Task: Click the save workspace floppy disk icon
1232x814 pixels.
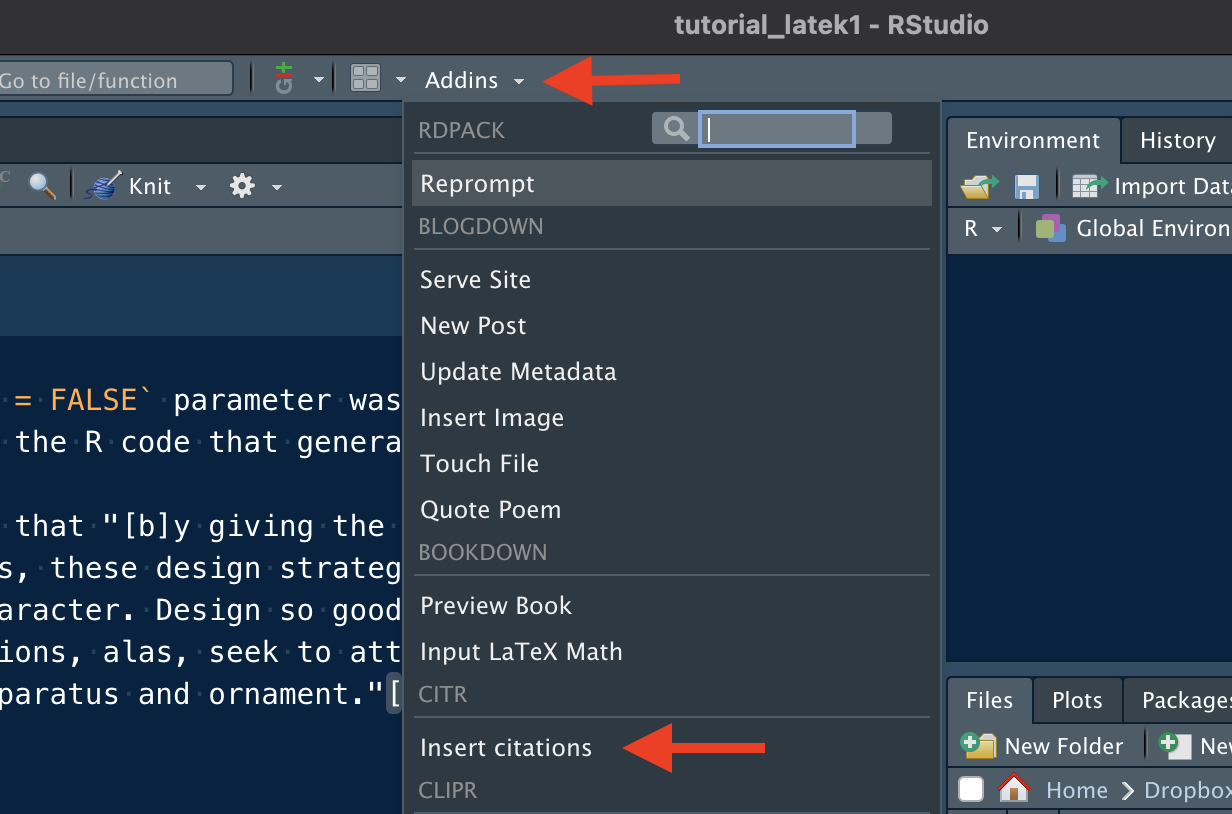Action: point(1026,186)
